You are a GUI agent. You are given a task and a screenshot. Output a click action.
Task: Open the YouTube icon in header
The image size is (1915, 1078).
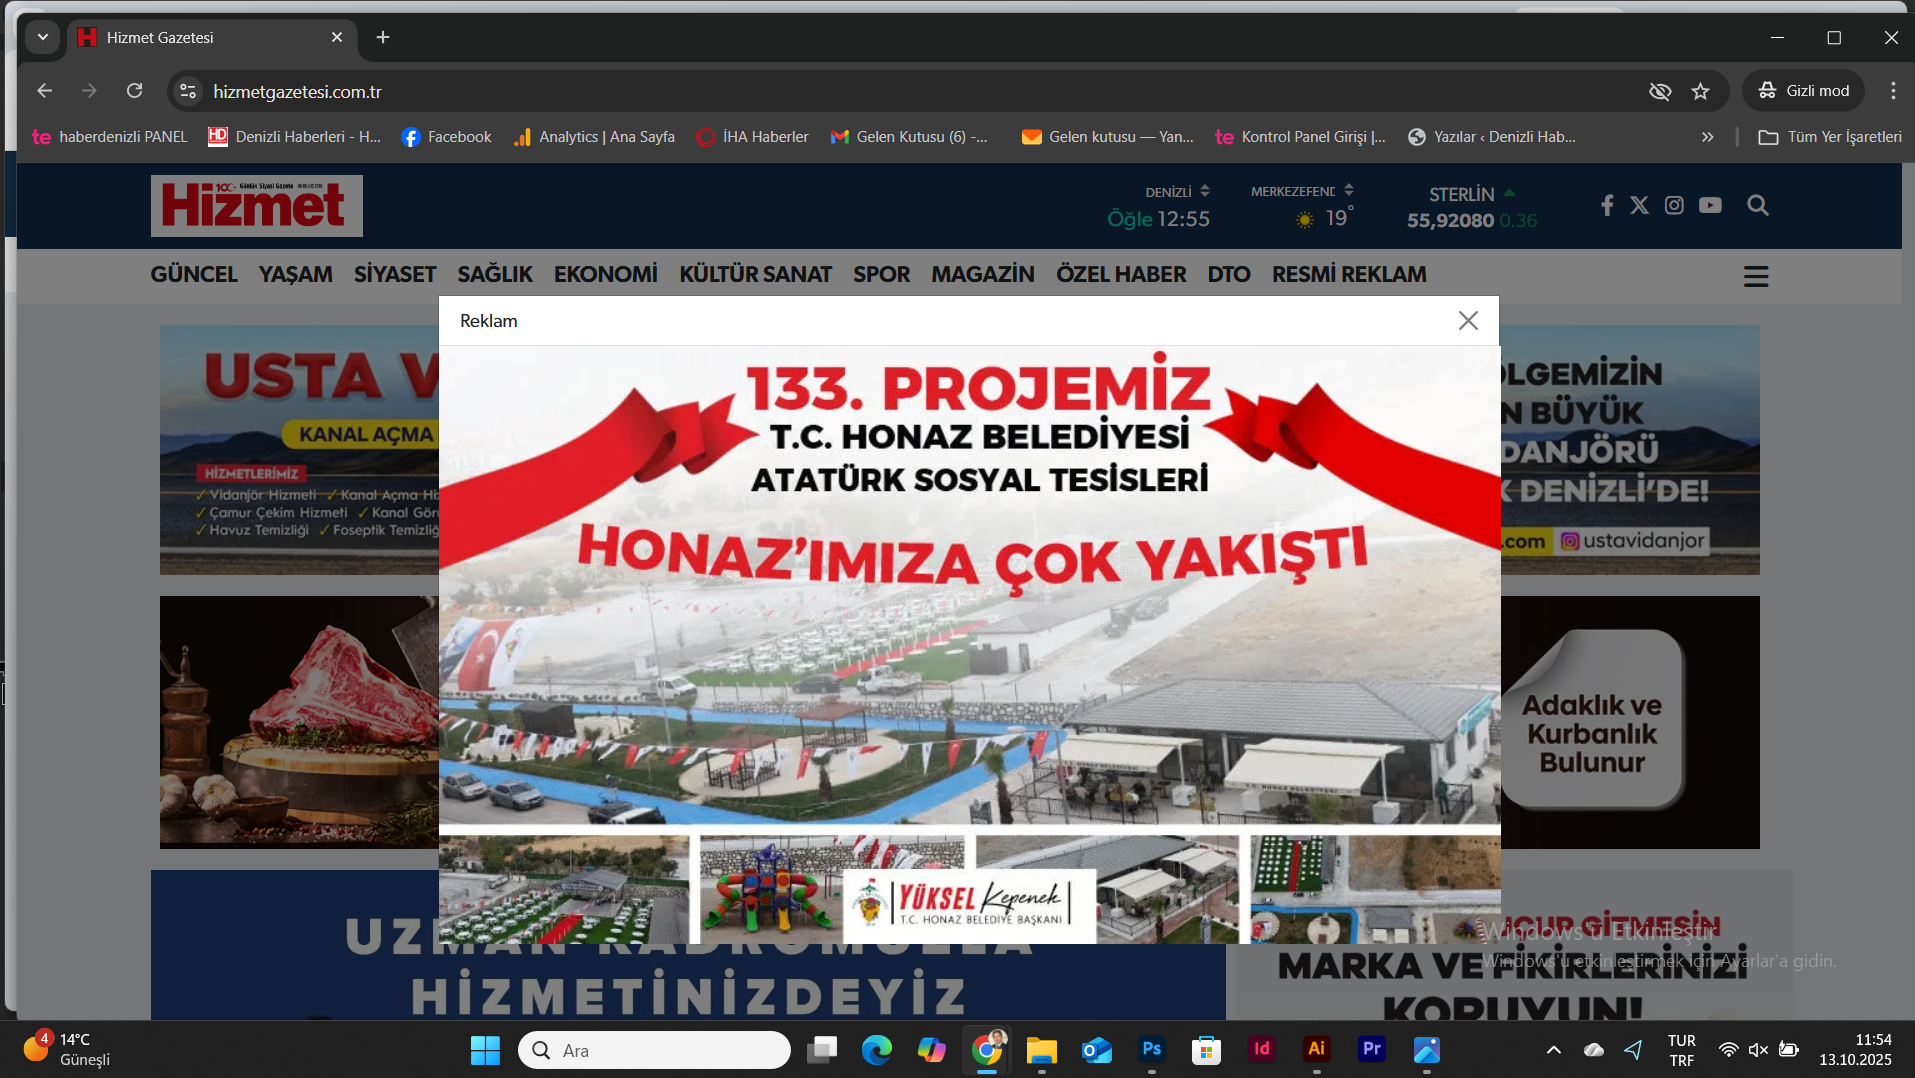(x=1710, y=205)
